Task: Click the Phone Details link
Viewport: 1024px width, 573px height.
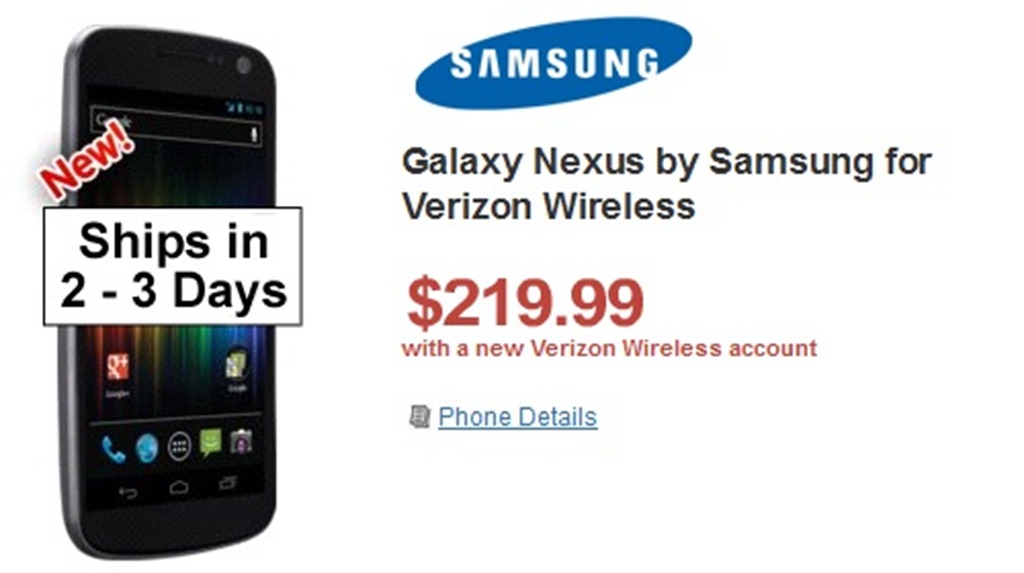Action: click(x=517, y=416)
